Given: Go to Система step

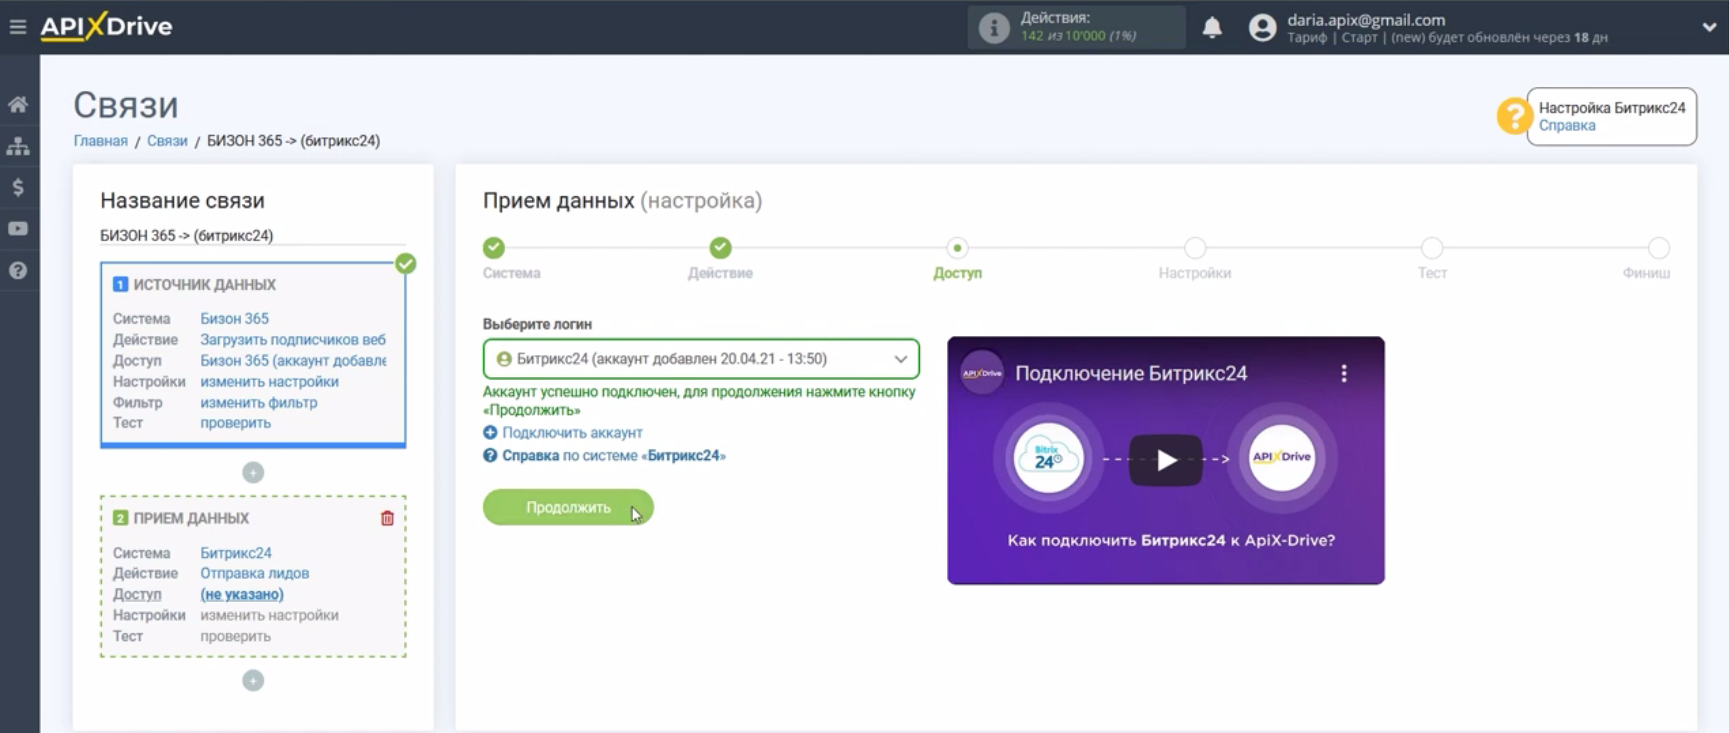Looking at the screenshot, I should coord(494,248).
